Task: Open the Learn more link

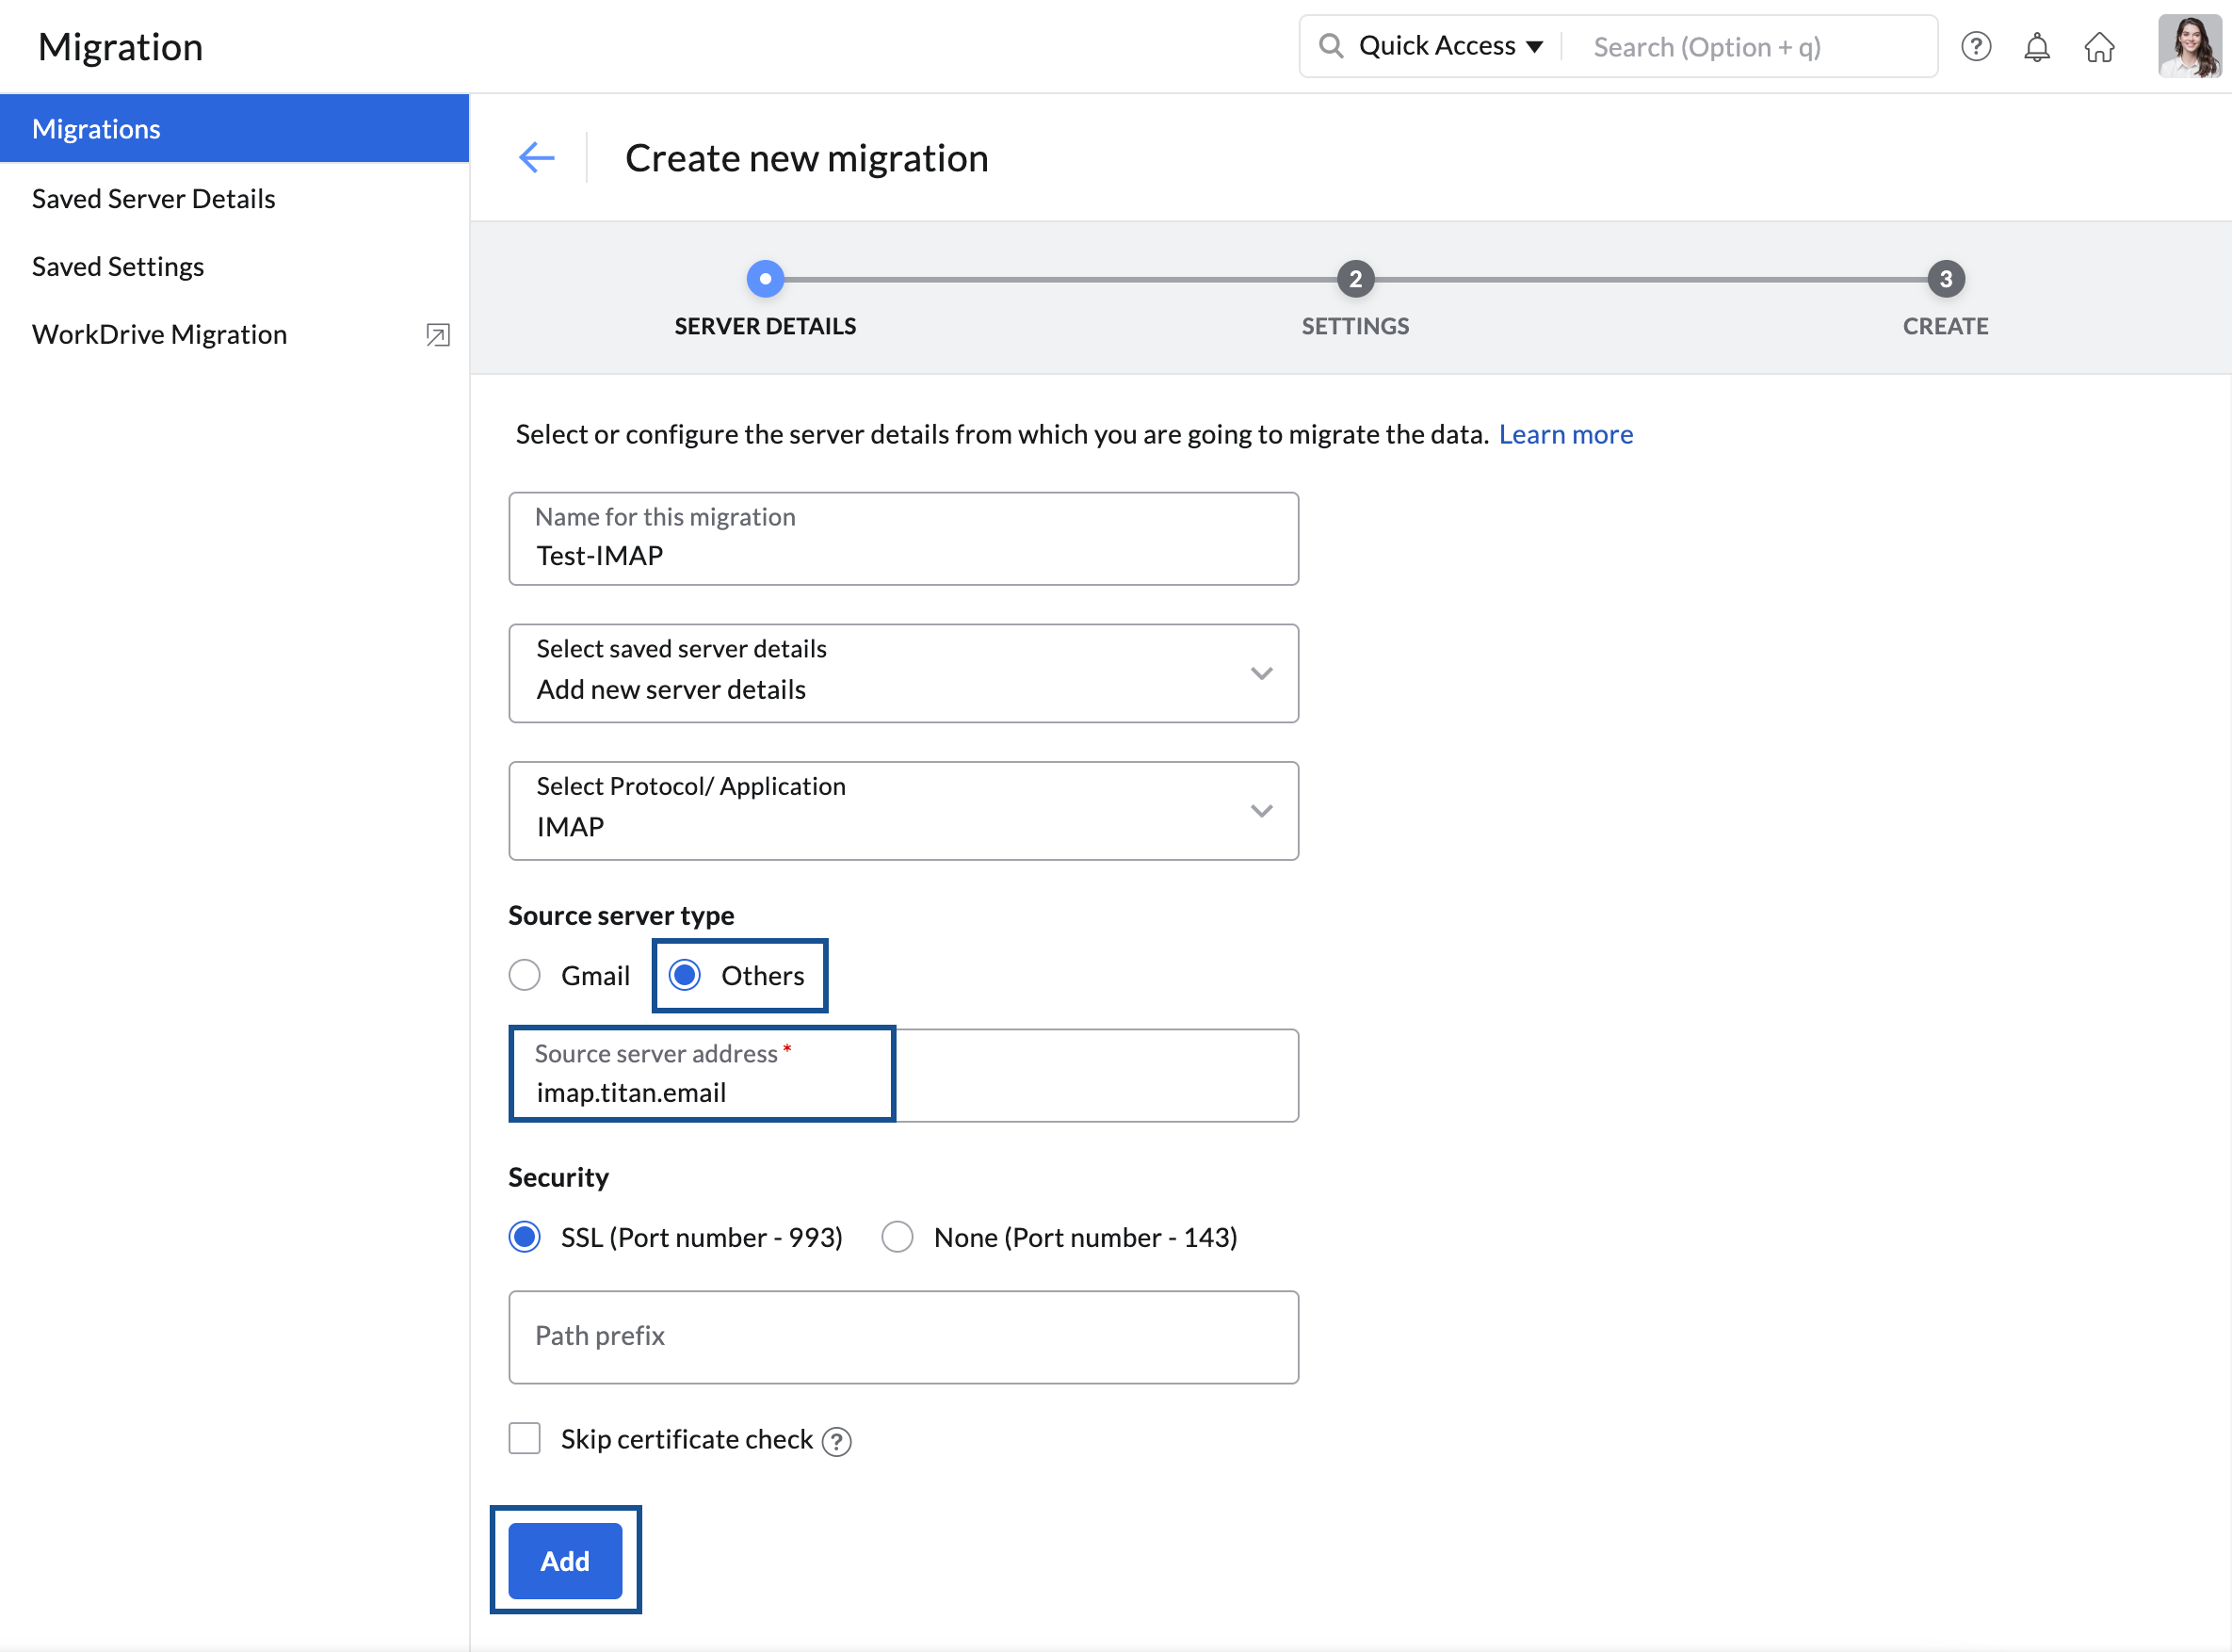Action: tap(1565, 434)
